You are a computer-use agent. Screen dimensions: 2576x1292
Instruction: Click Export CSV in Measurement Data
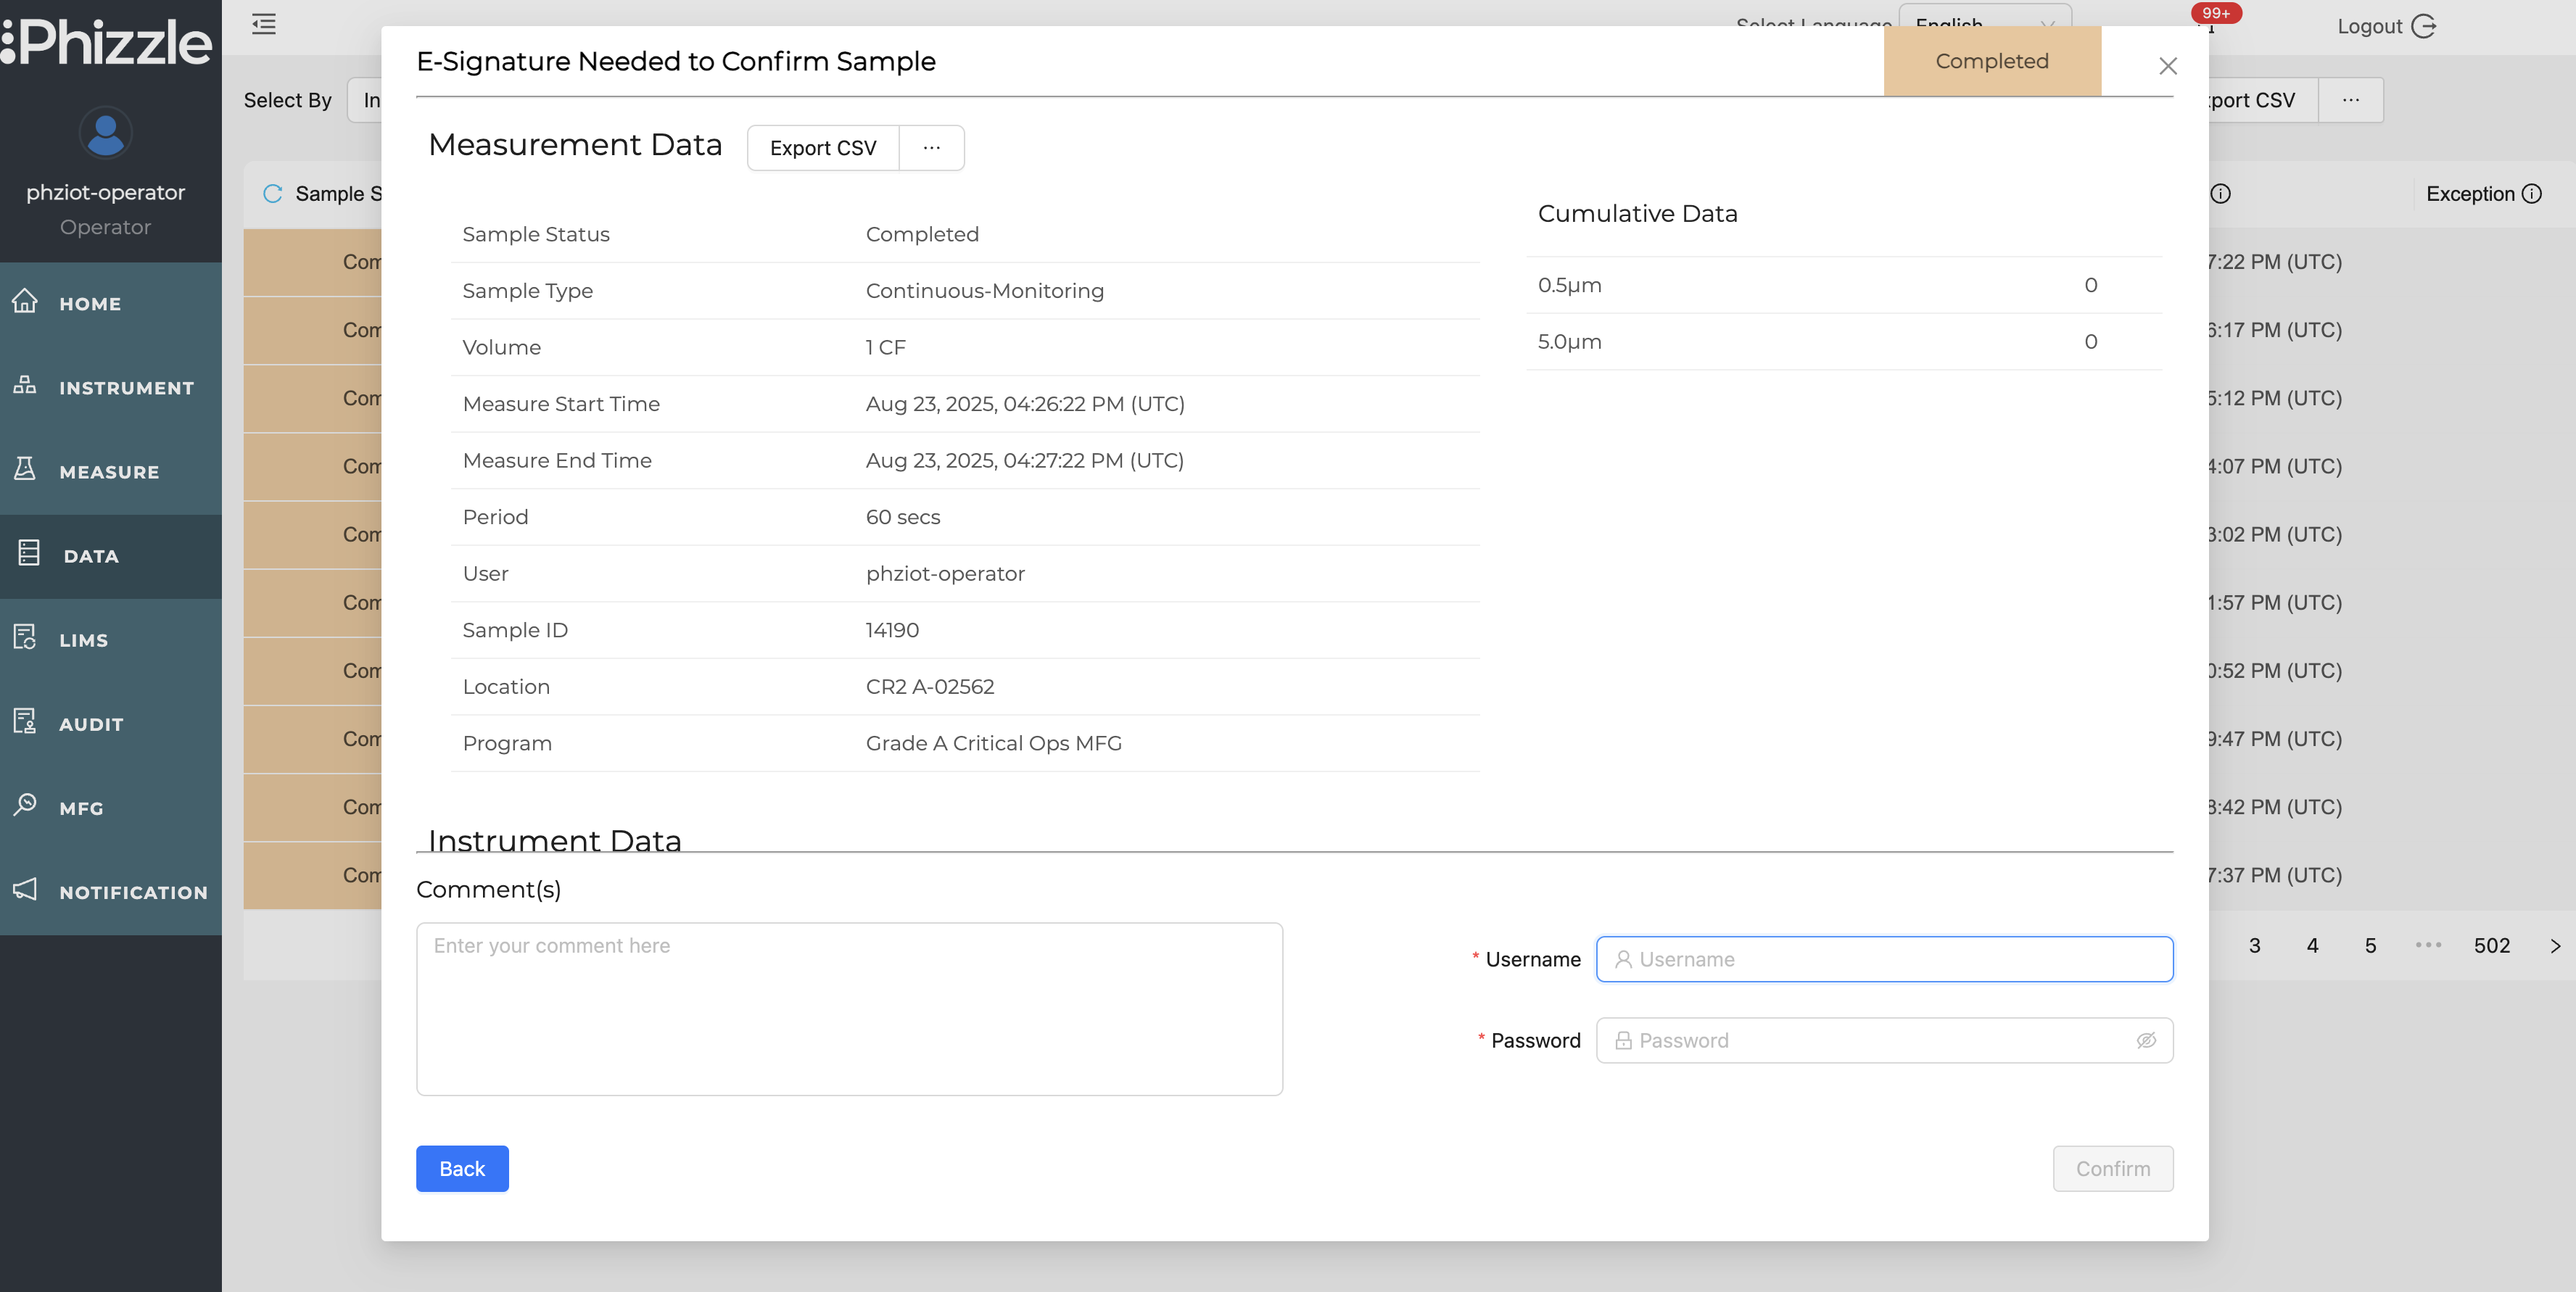coord(822,148)
